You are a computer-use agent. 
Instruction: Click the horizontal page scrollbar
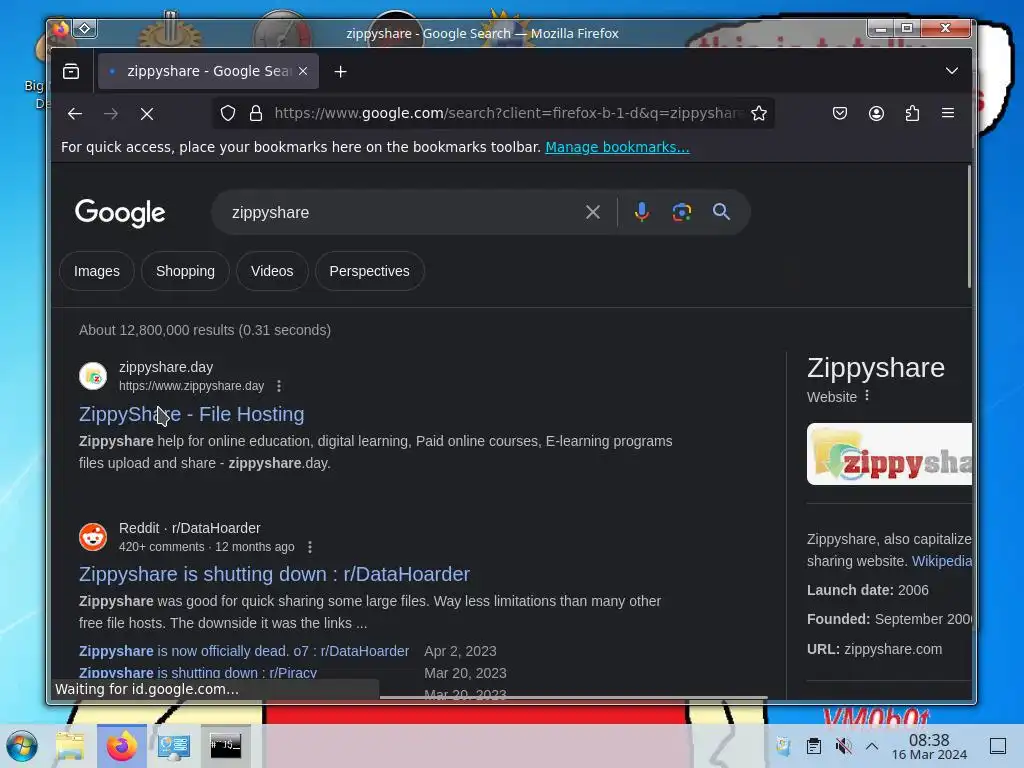point(573,698)
